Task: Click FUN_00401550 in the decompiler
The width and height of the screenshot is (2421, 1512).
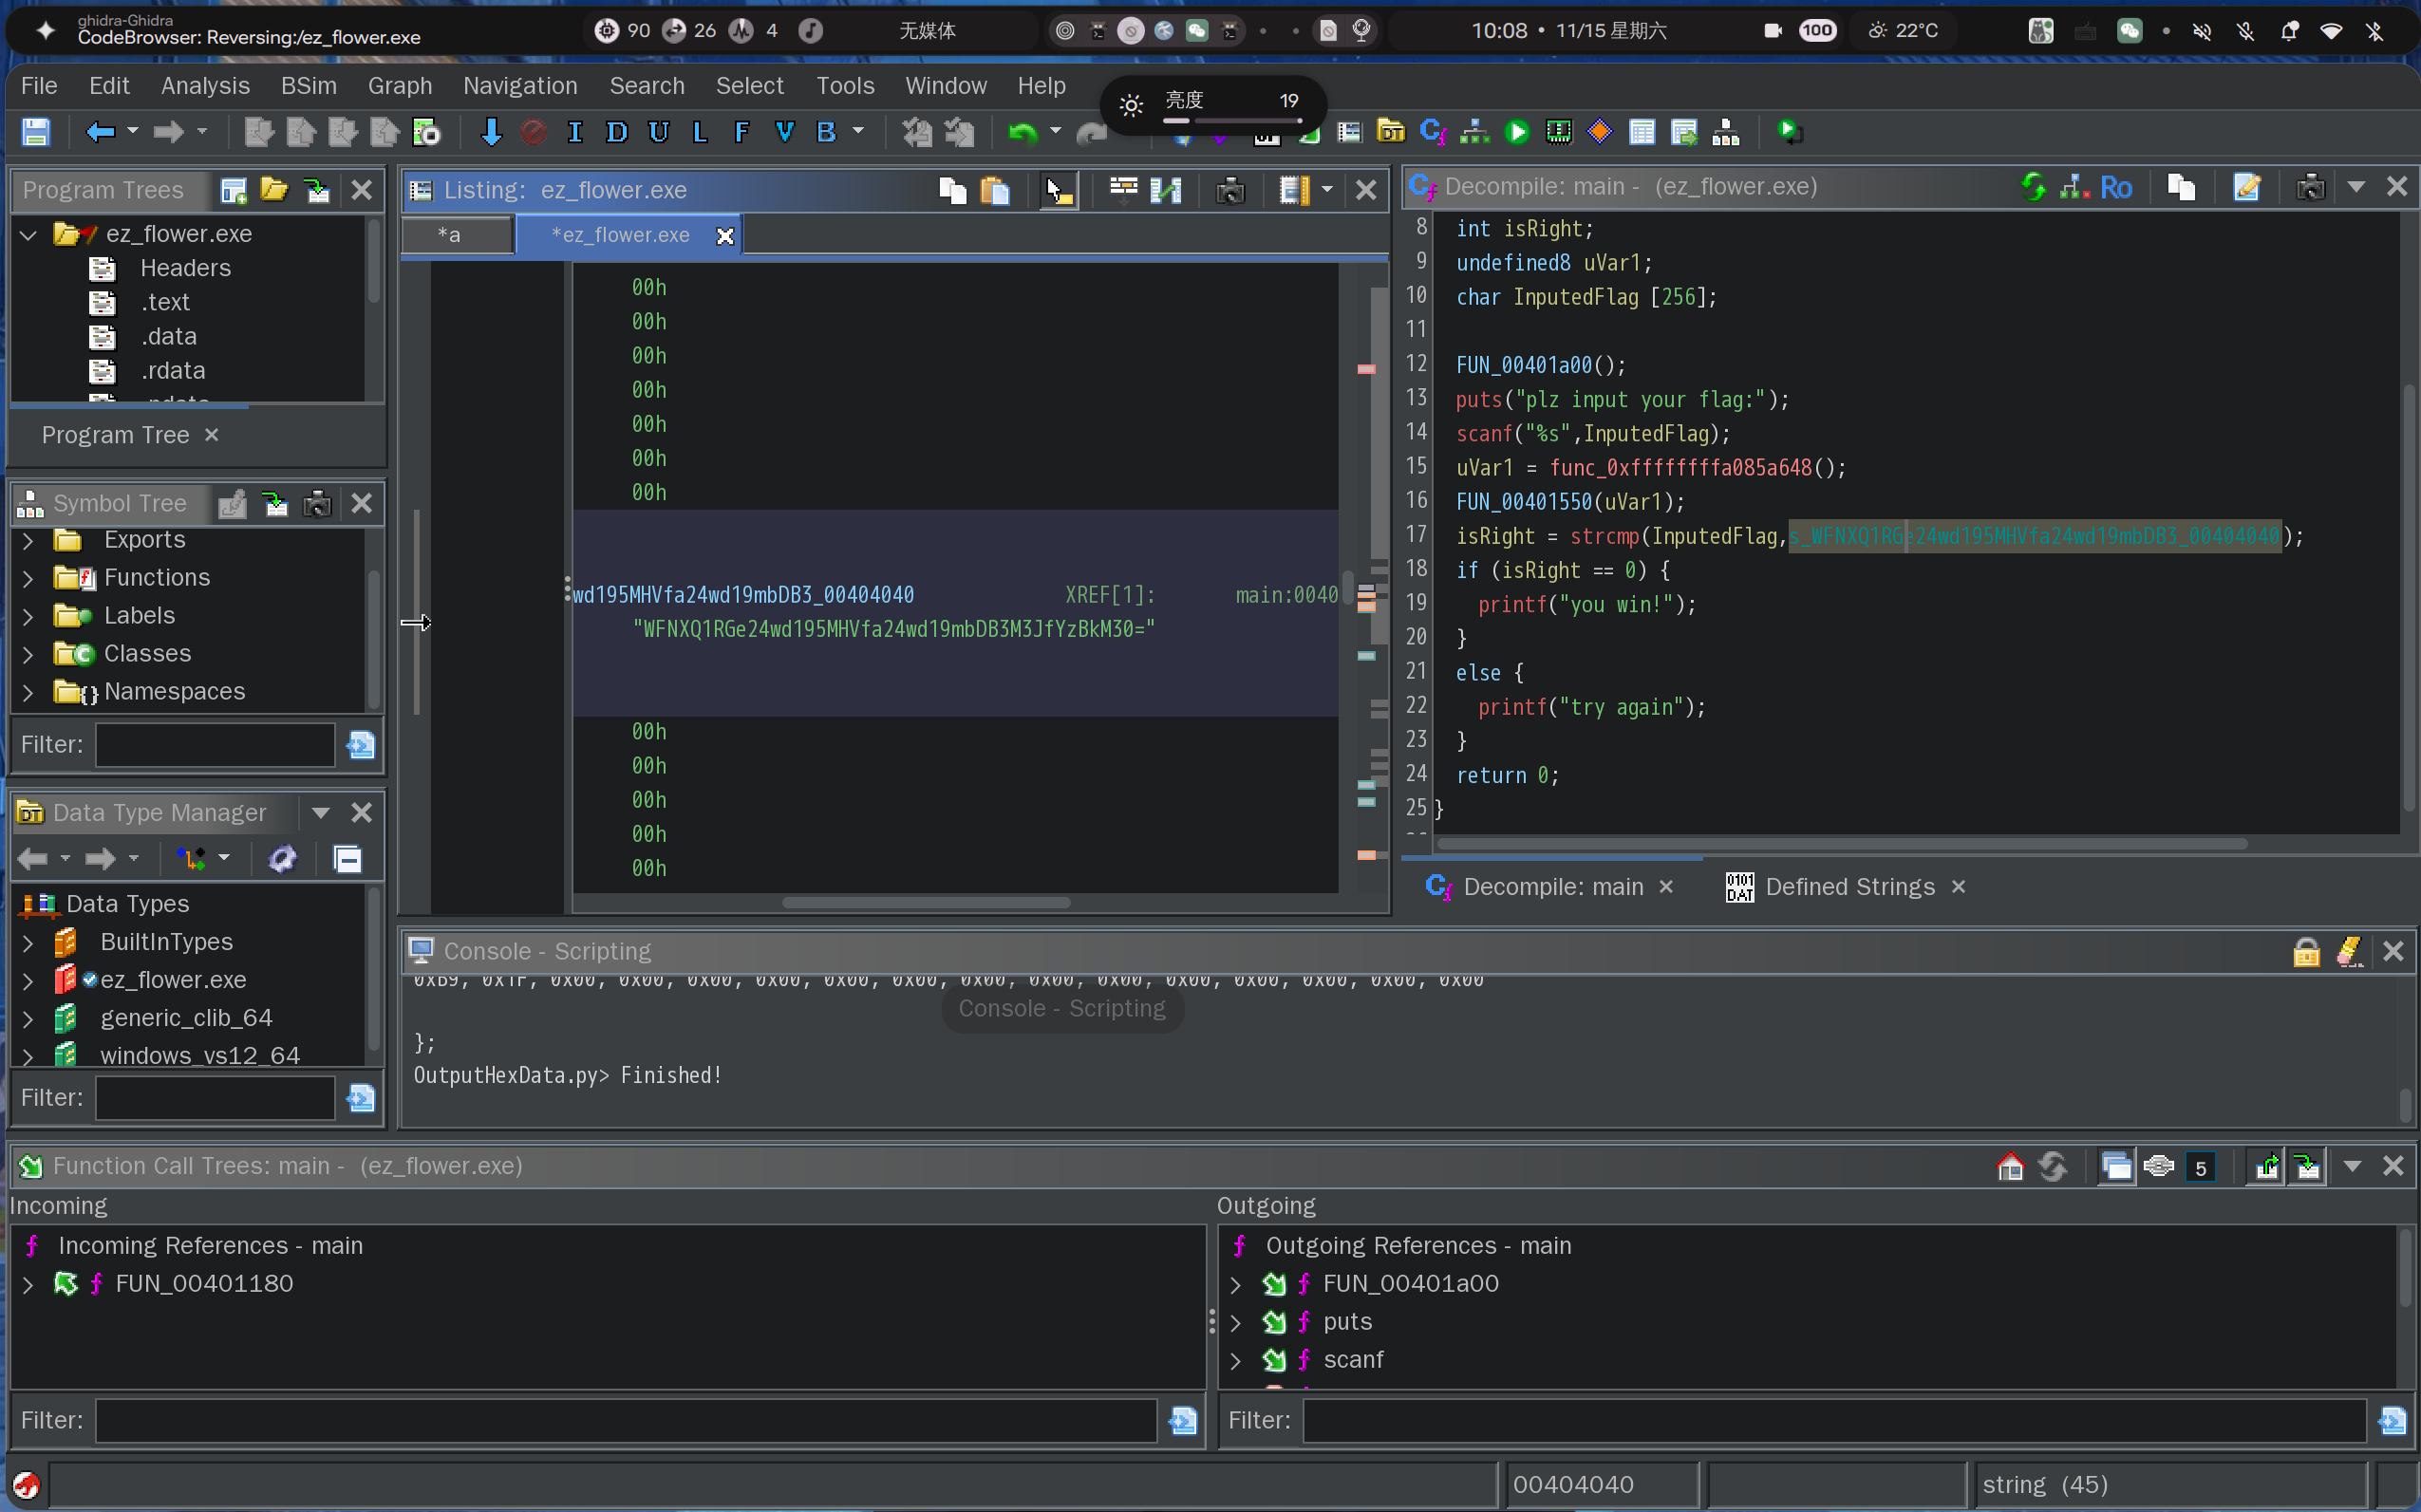Action: [1523, 502]
